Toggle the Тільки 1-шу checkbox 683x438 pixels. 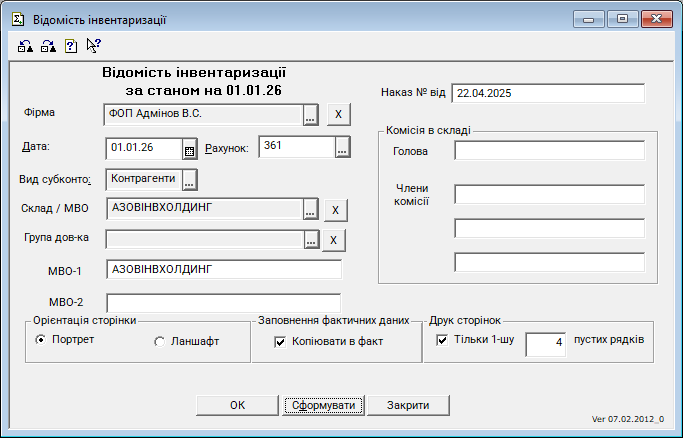tap(443, 340)
